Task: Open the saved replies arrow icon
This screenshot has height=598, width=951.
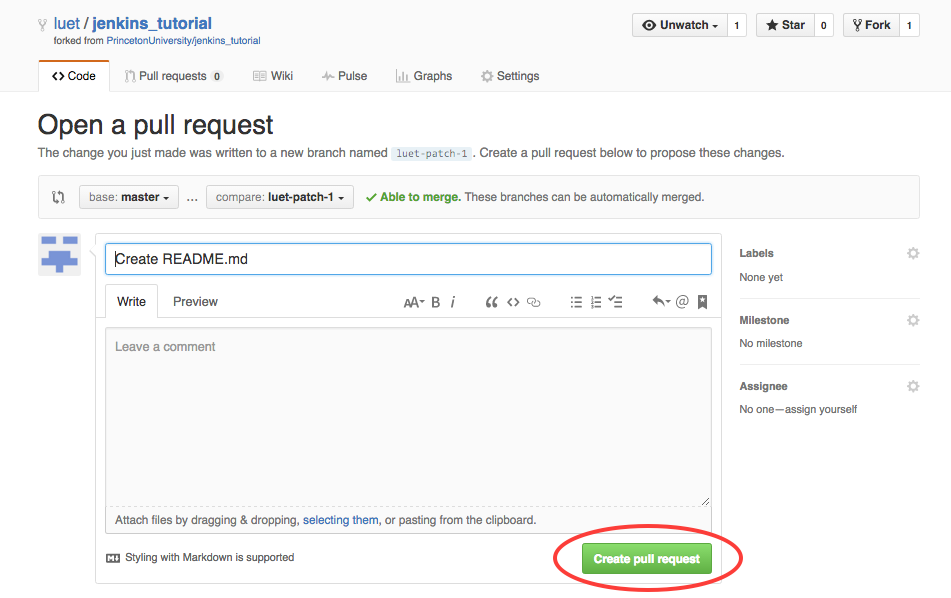Action: pos(661,301)
